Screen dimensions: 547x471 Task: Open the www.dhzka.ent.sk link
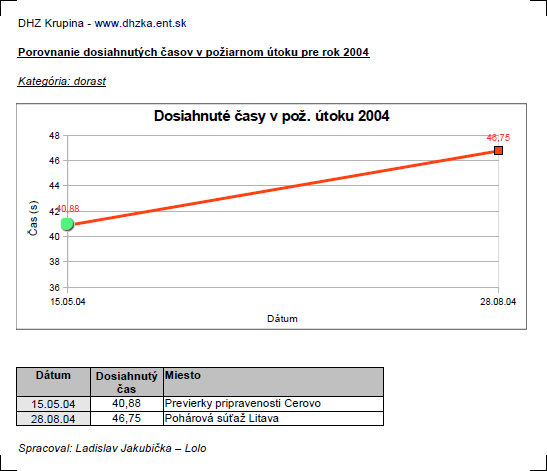click(x=140, y=23)
